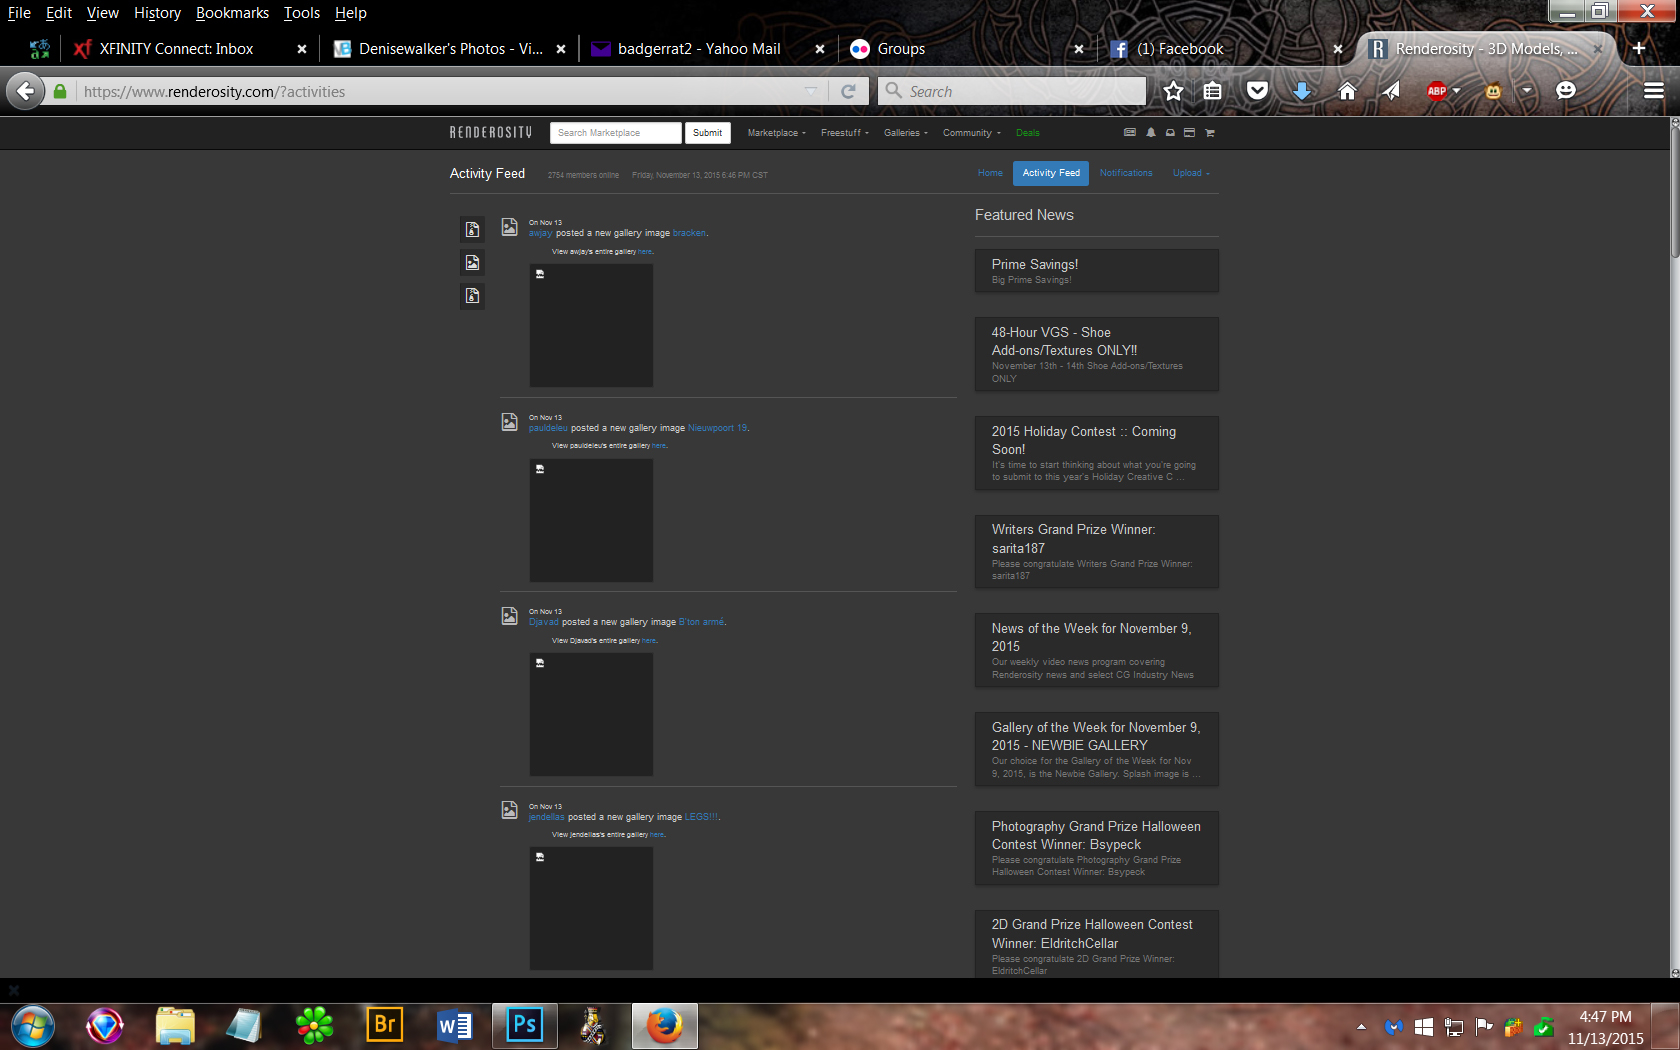This screenshot has height=1050, width=1680.
Task: Click the paper plane share icon
Action: click(1391, 91)
